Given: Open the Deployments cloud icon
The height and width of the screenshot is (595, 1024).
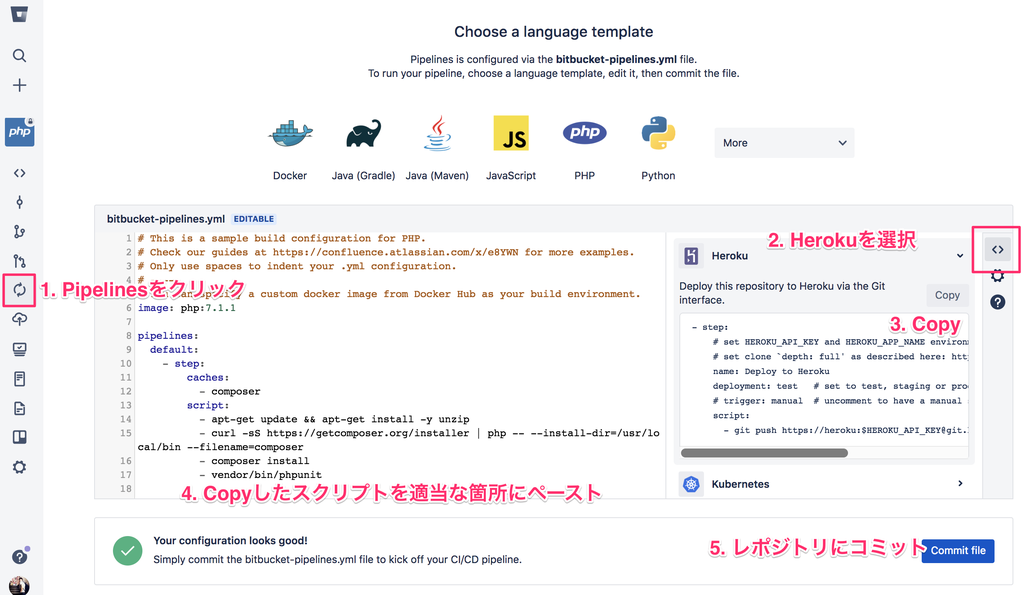Looking at the screenshot, I should click(20, 319).
